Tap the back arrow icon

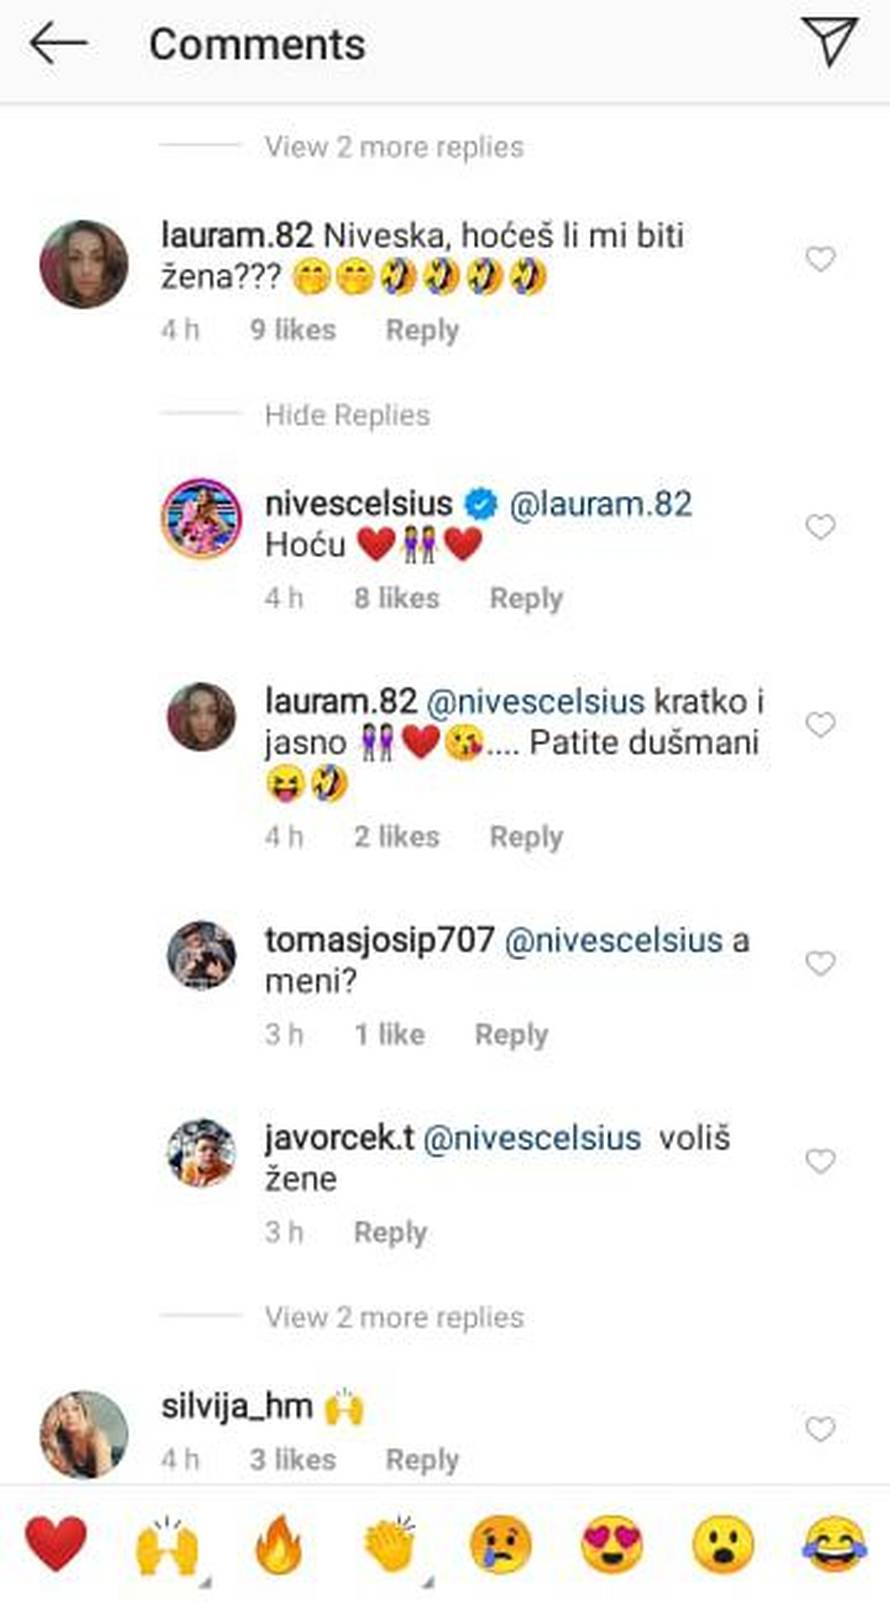click(x=58, y=44)
